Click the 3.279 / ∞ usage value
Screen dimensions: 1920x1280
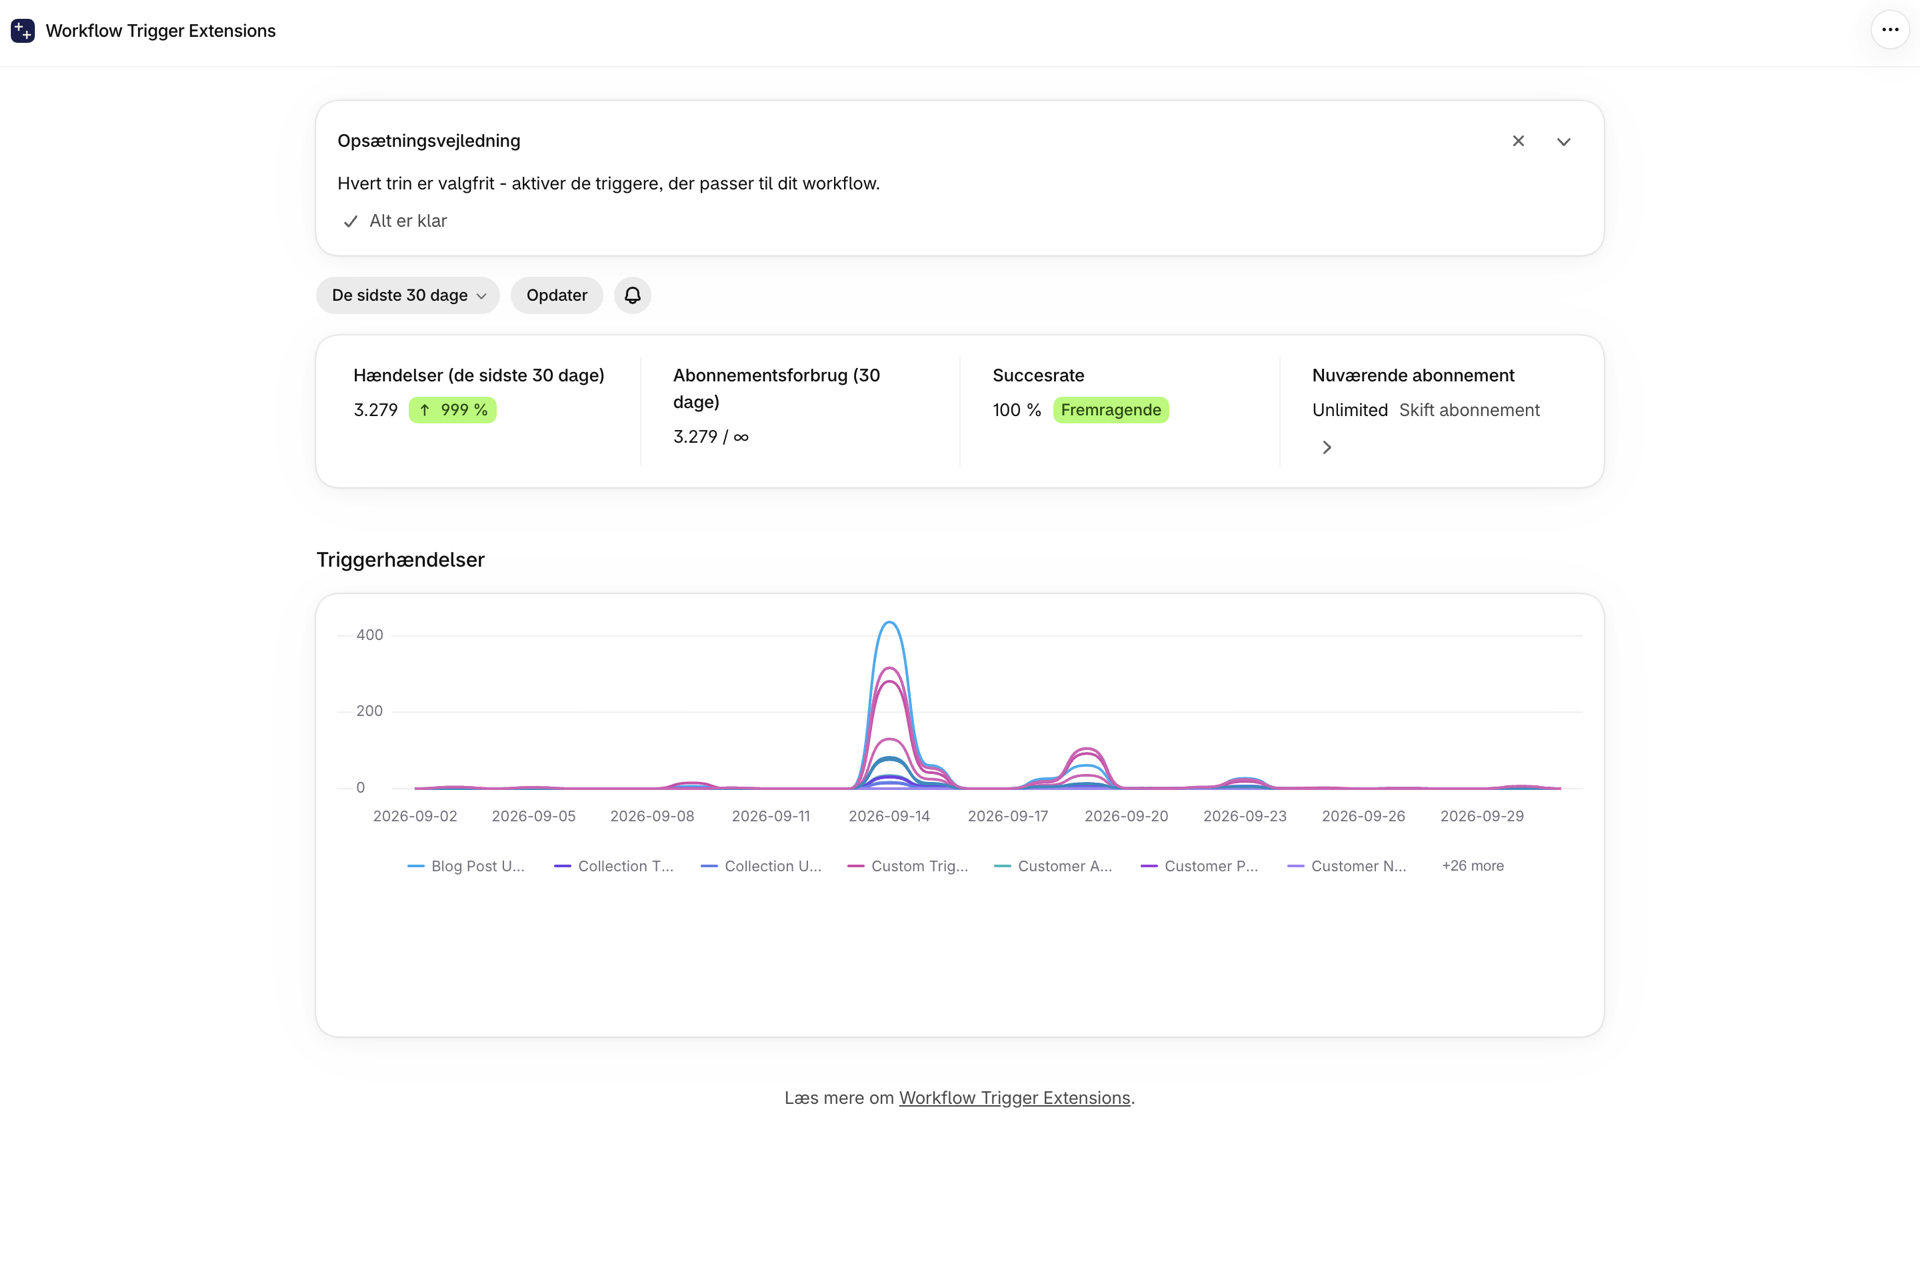711,437
